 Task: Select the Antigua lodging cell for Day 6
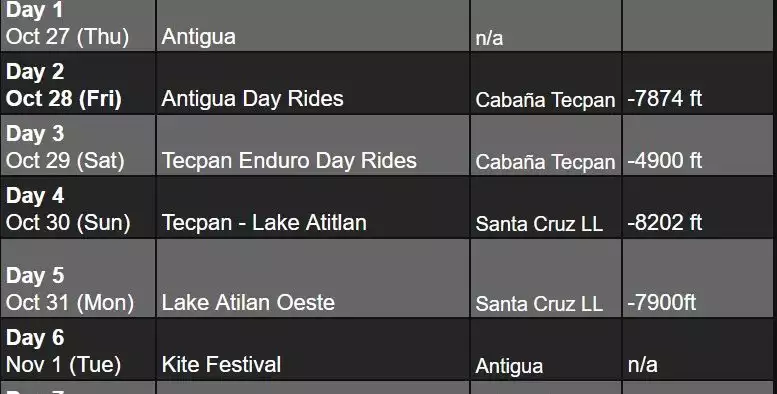(x=546, y=349)
